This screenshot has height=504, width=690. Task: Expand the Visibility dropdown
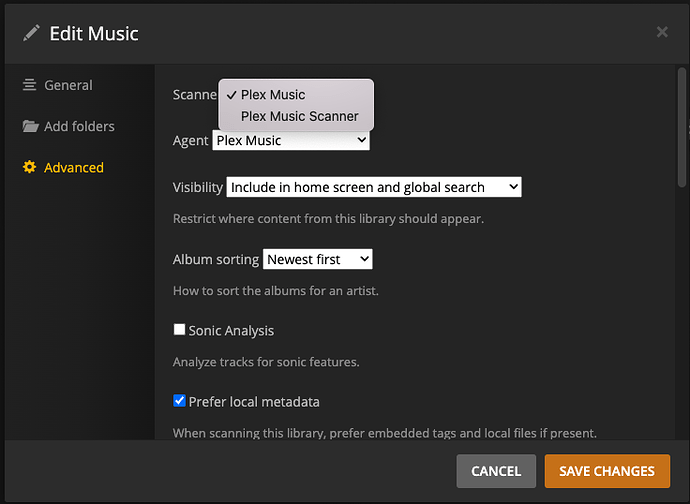pos(374,187)
